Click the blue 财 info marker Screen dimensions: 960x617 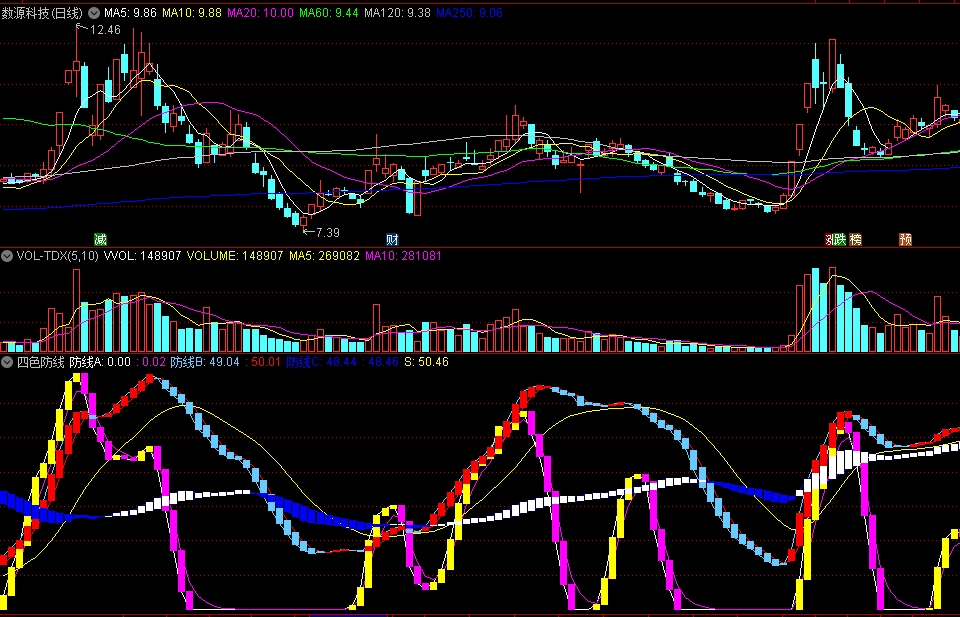[392, 239]
